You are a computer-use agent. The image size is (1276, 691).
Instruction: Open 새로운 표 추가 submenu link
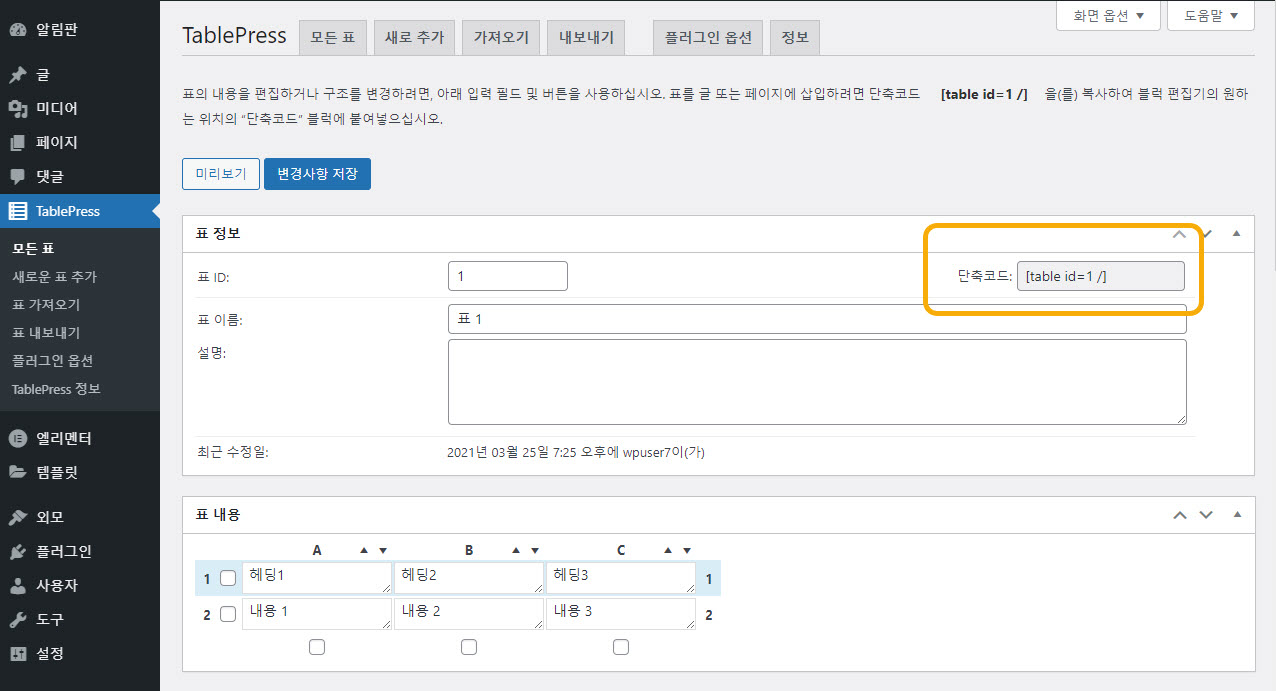tap(54, 277)
